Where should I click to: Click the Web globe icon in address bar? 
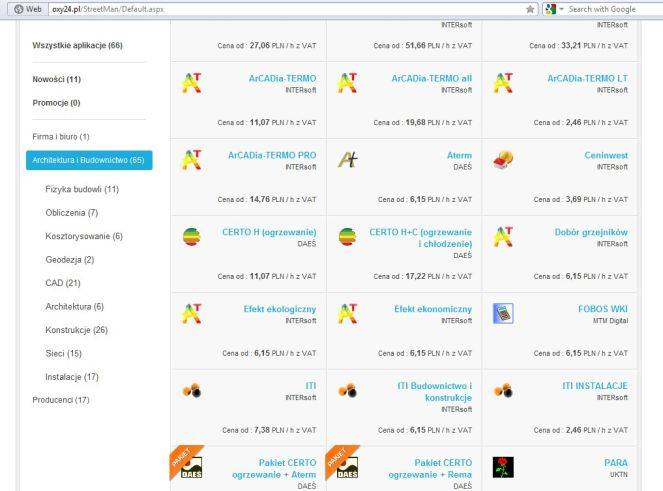point(19,9)
